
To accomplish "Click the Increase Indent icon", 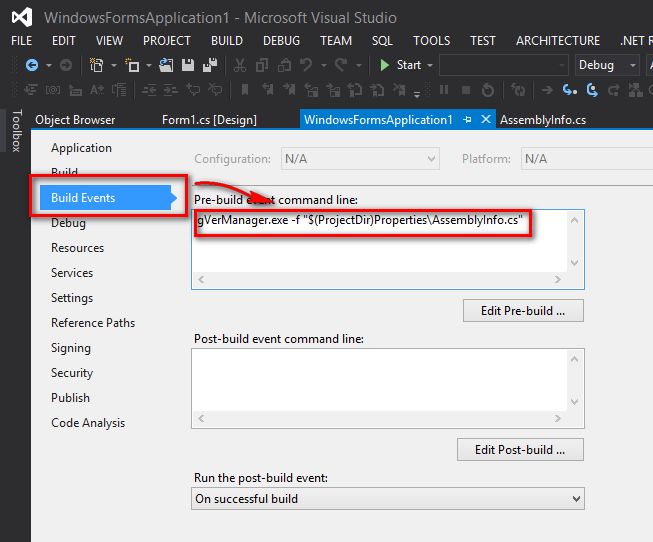I will click(171, 90).
